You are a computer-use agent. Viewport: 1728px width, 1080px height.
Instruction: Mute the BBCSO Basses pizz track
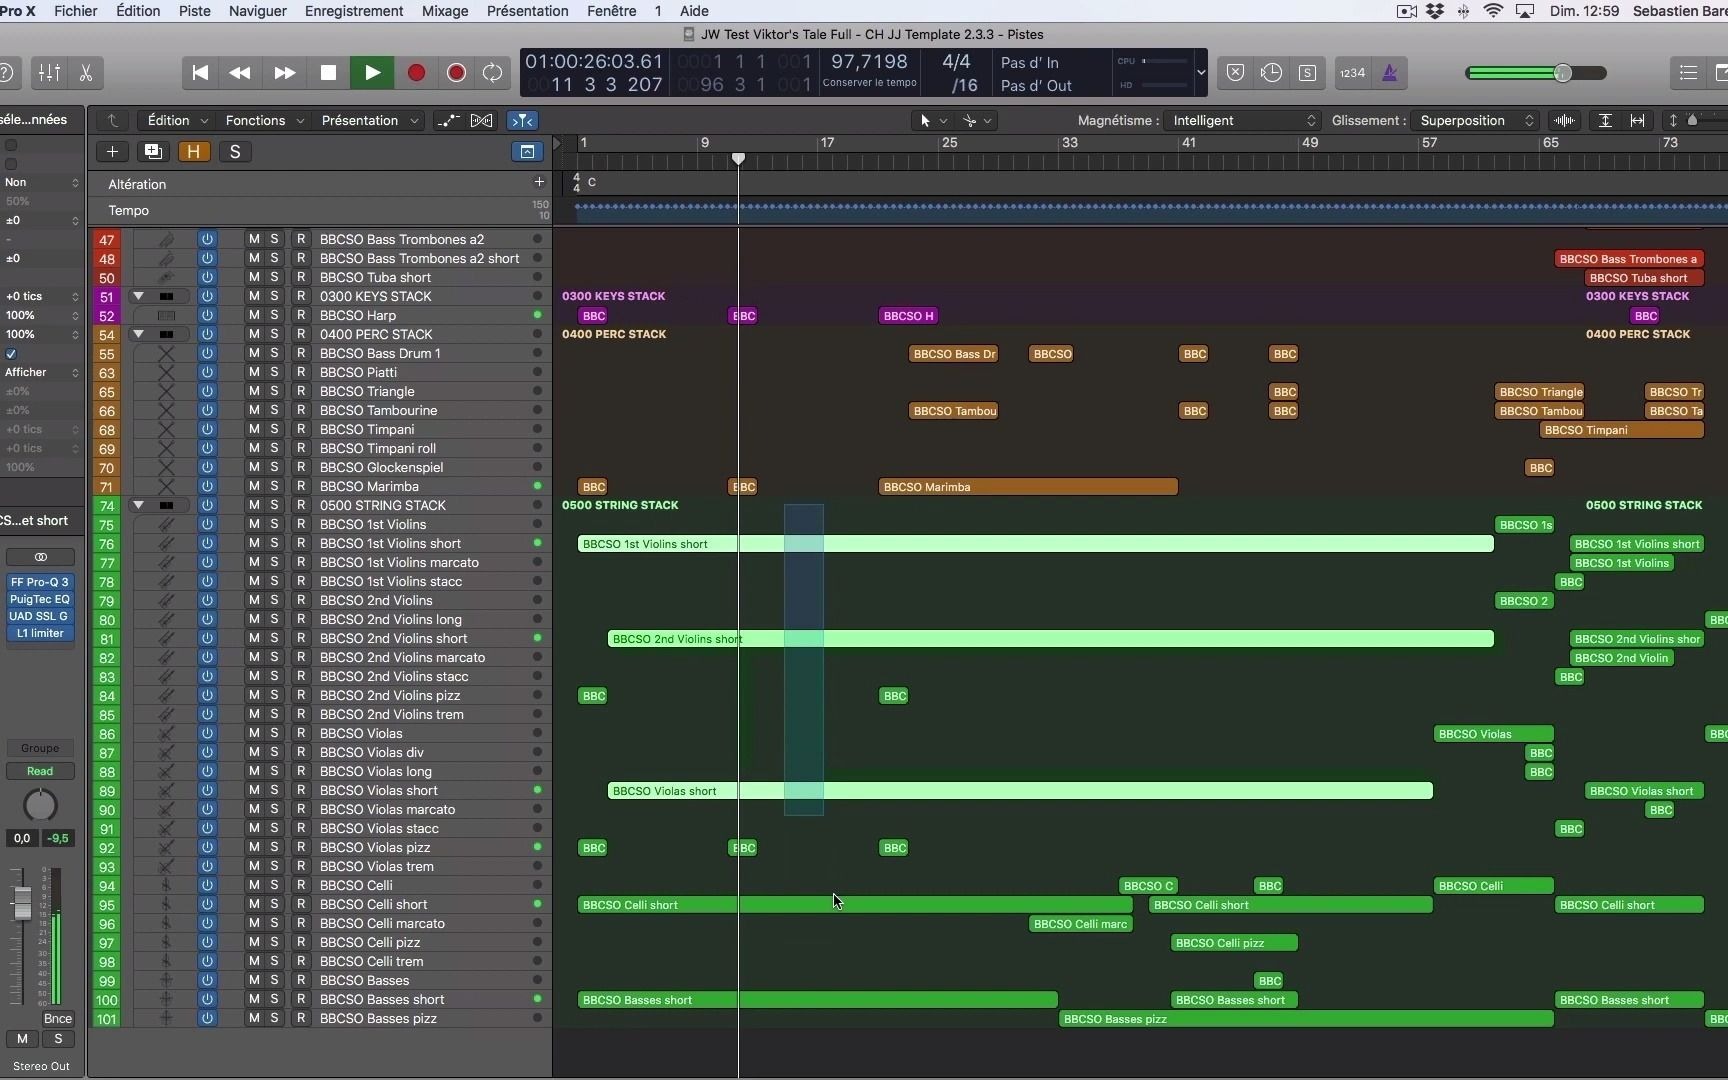tap(254, 1018)
